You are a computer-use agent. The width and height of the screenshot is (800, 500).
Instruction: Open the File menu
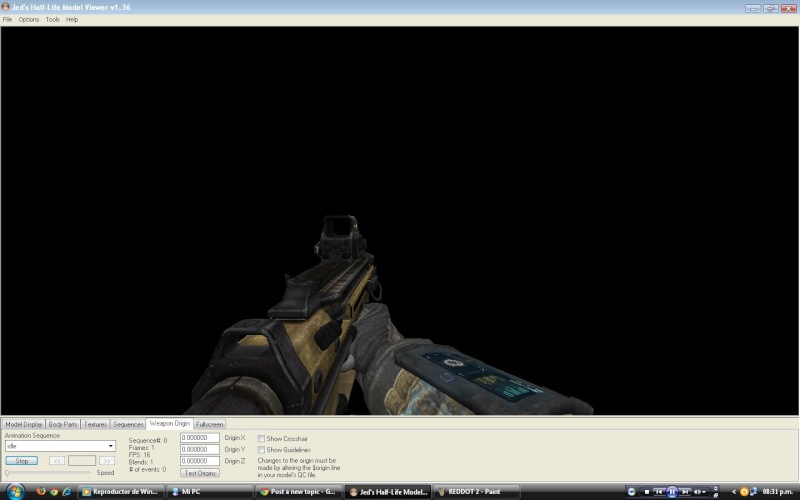7,19
